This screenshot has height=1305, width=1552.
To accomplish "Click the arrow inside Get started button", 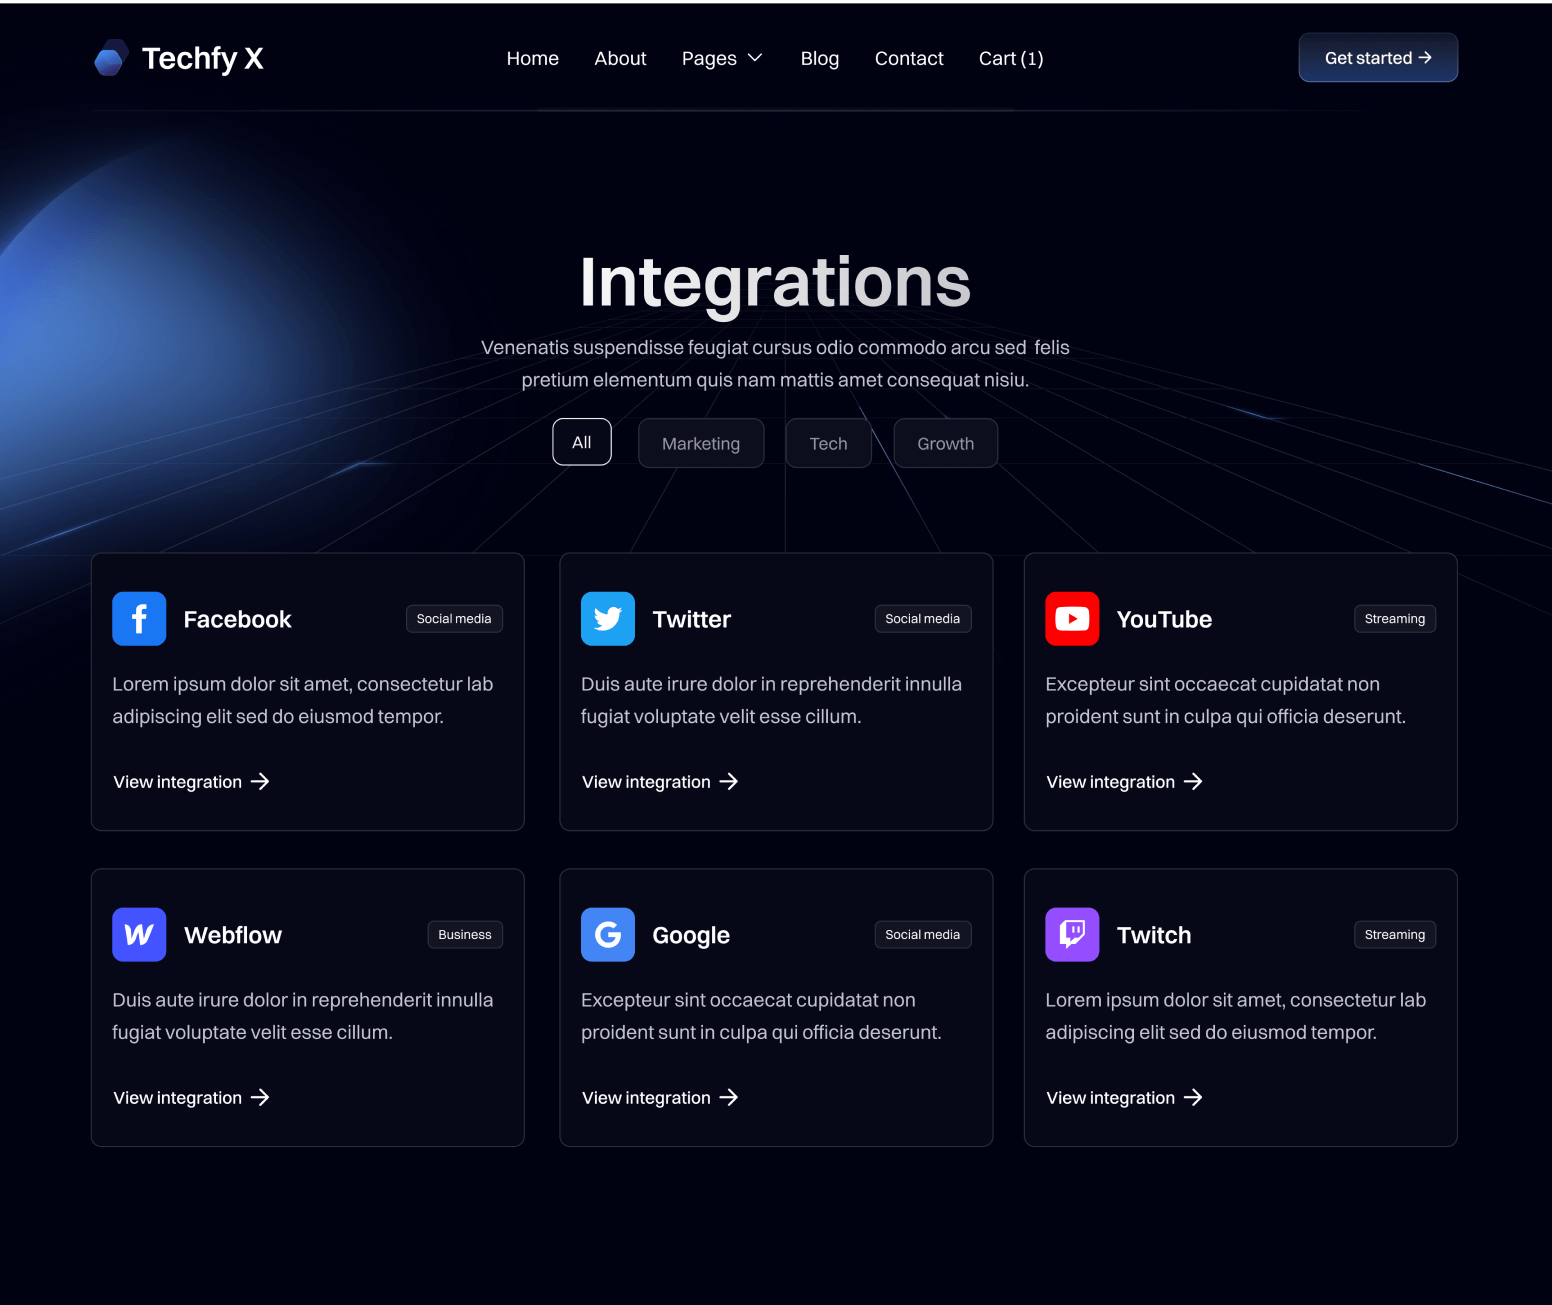I will tap(1425, 58).
